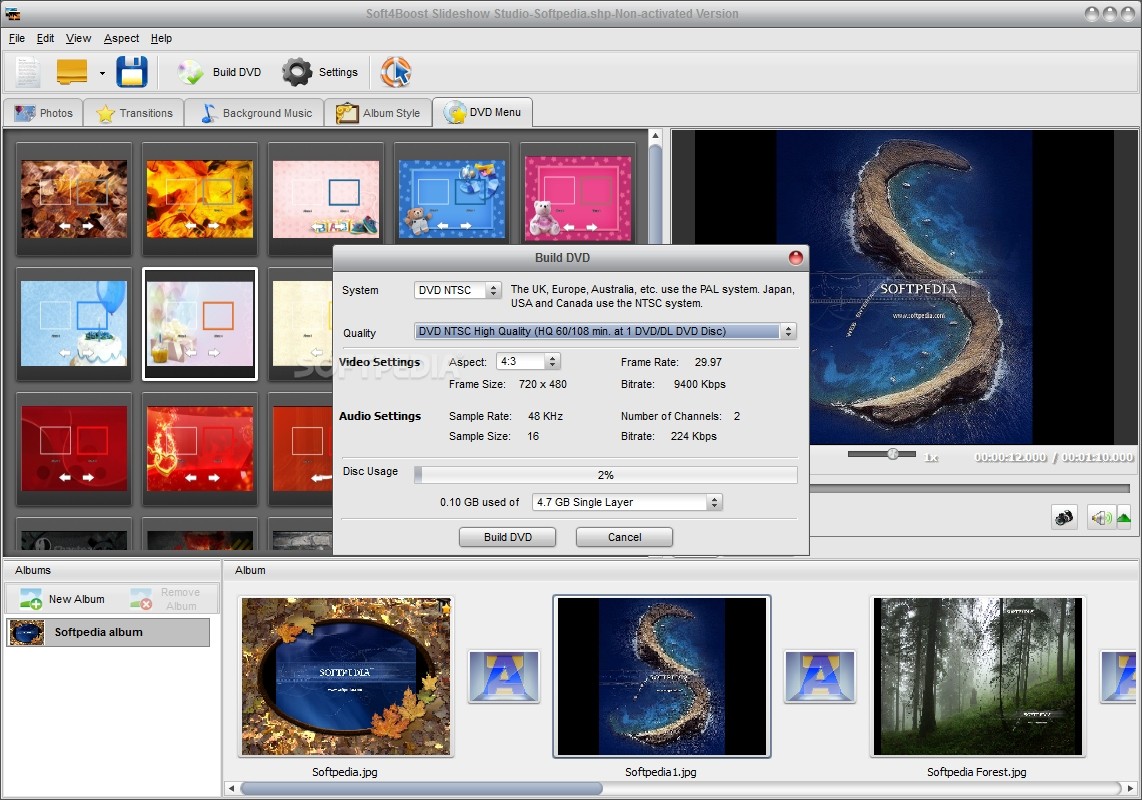
Task: Click the '0.10 GB used of' text
Action: click(479, 502)
